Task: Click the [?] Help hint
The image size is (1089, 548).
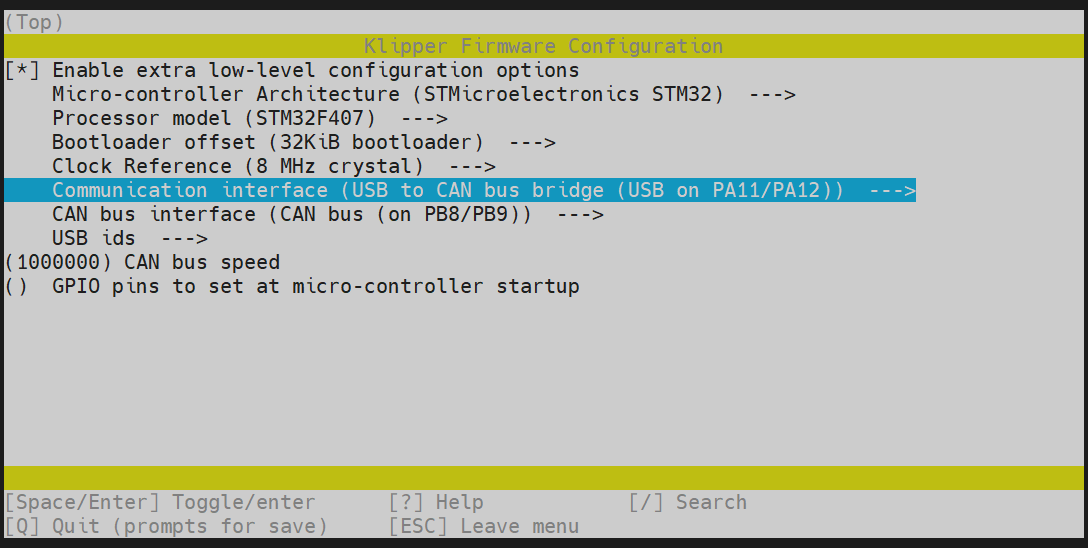Action: (436, 503)
